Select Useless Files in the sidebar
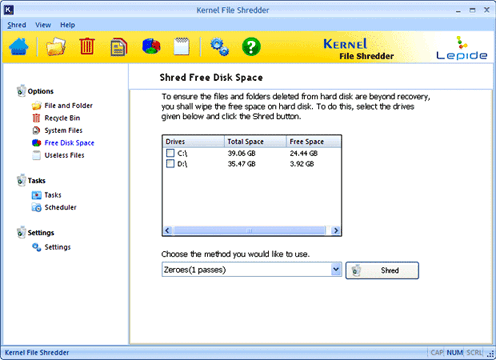This screenshot has width=496, height=360. click(64, 155)
